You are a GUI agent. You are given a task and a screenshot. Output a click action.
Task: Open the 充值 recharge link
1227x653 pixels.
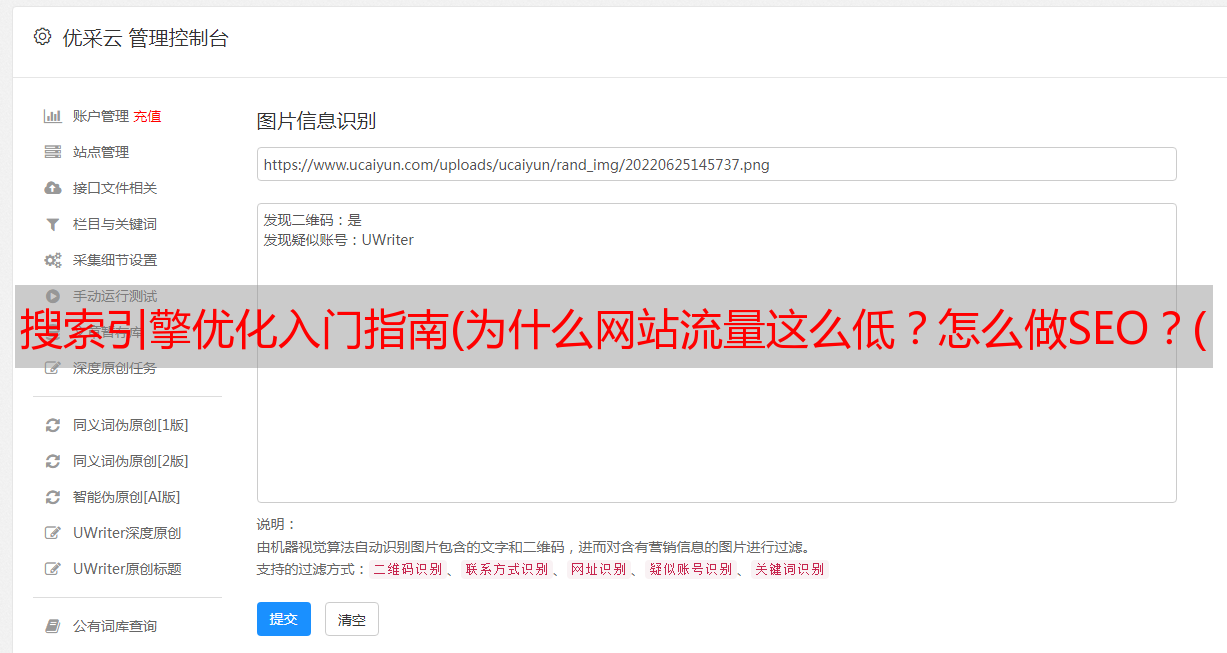pos(147,116)
